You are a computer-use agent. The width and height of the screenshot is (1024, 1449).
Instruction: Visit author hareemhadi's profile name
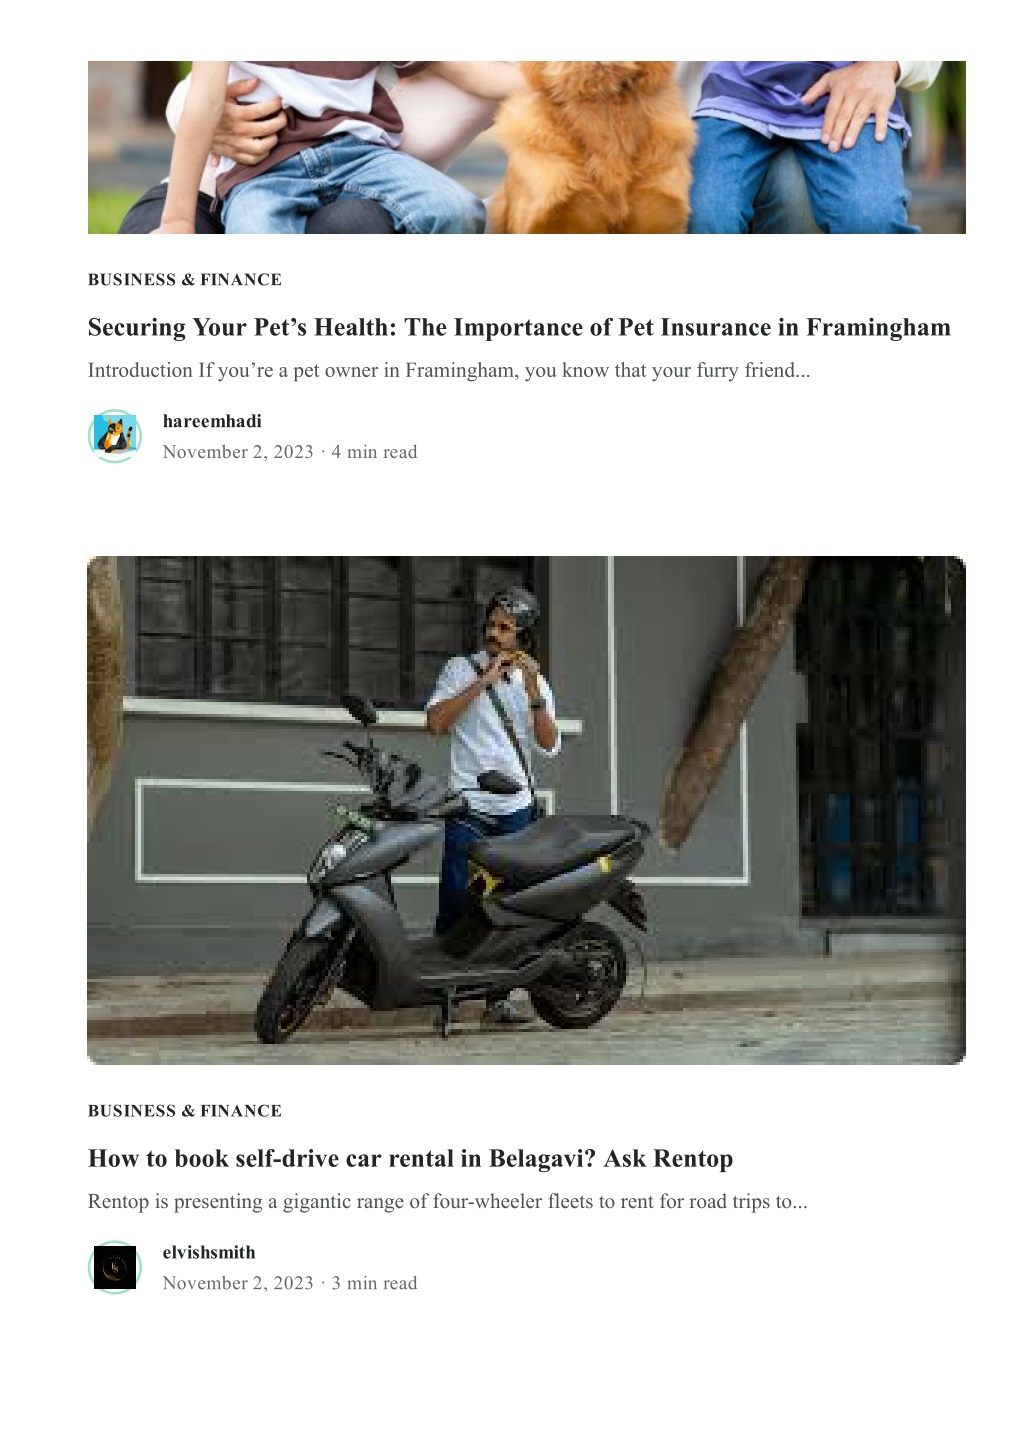[x=212, y=421]
